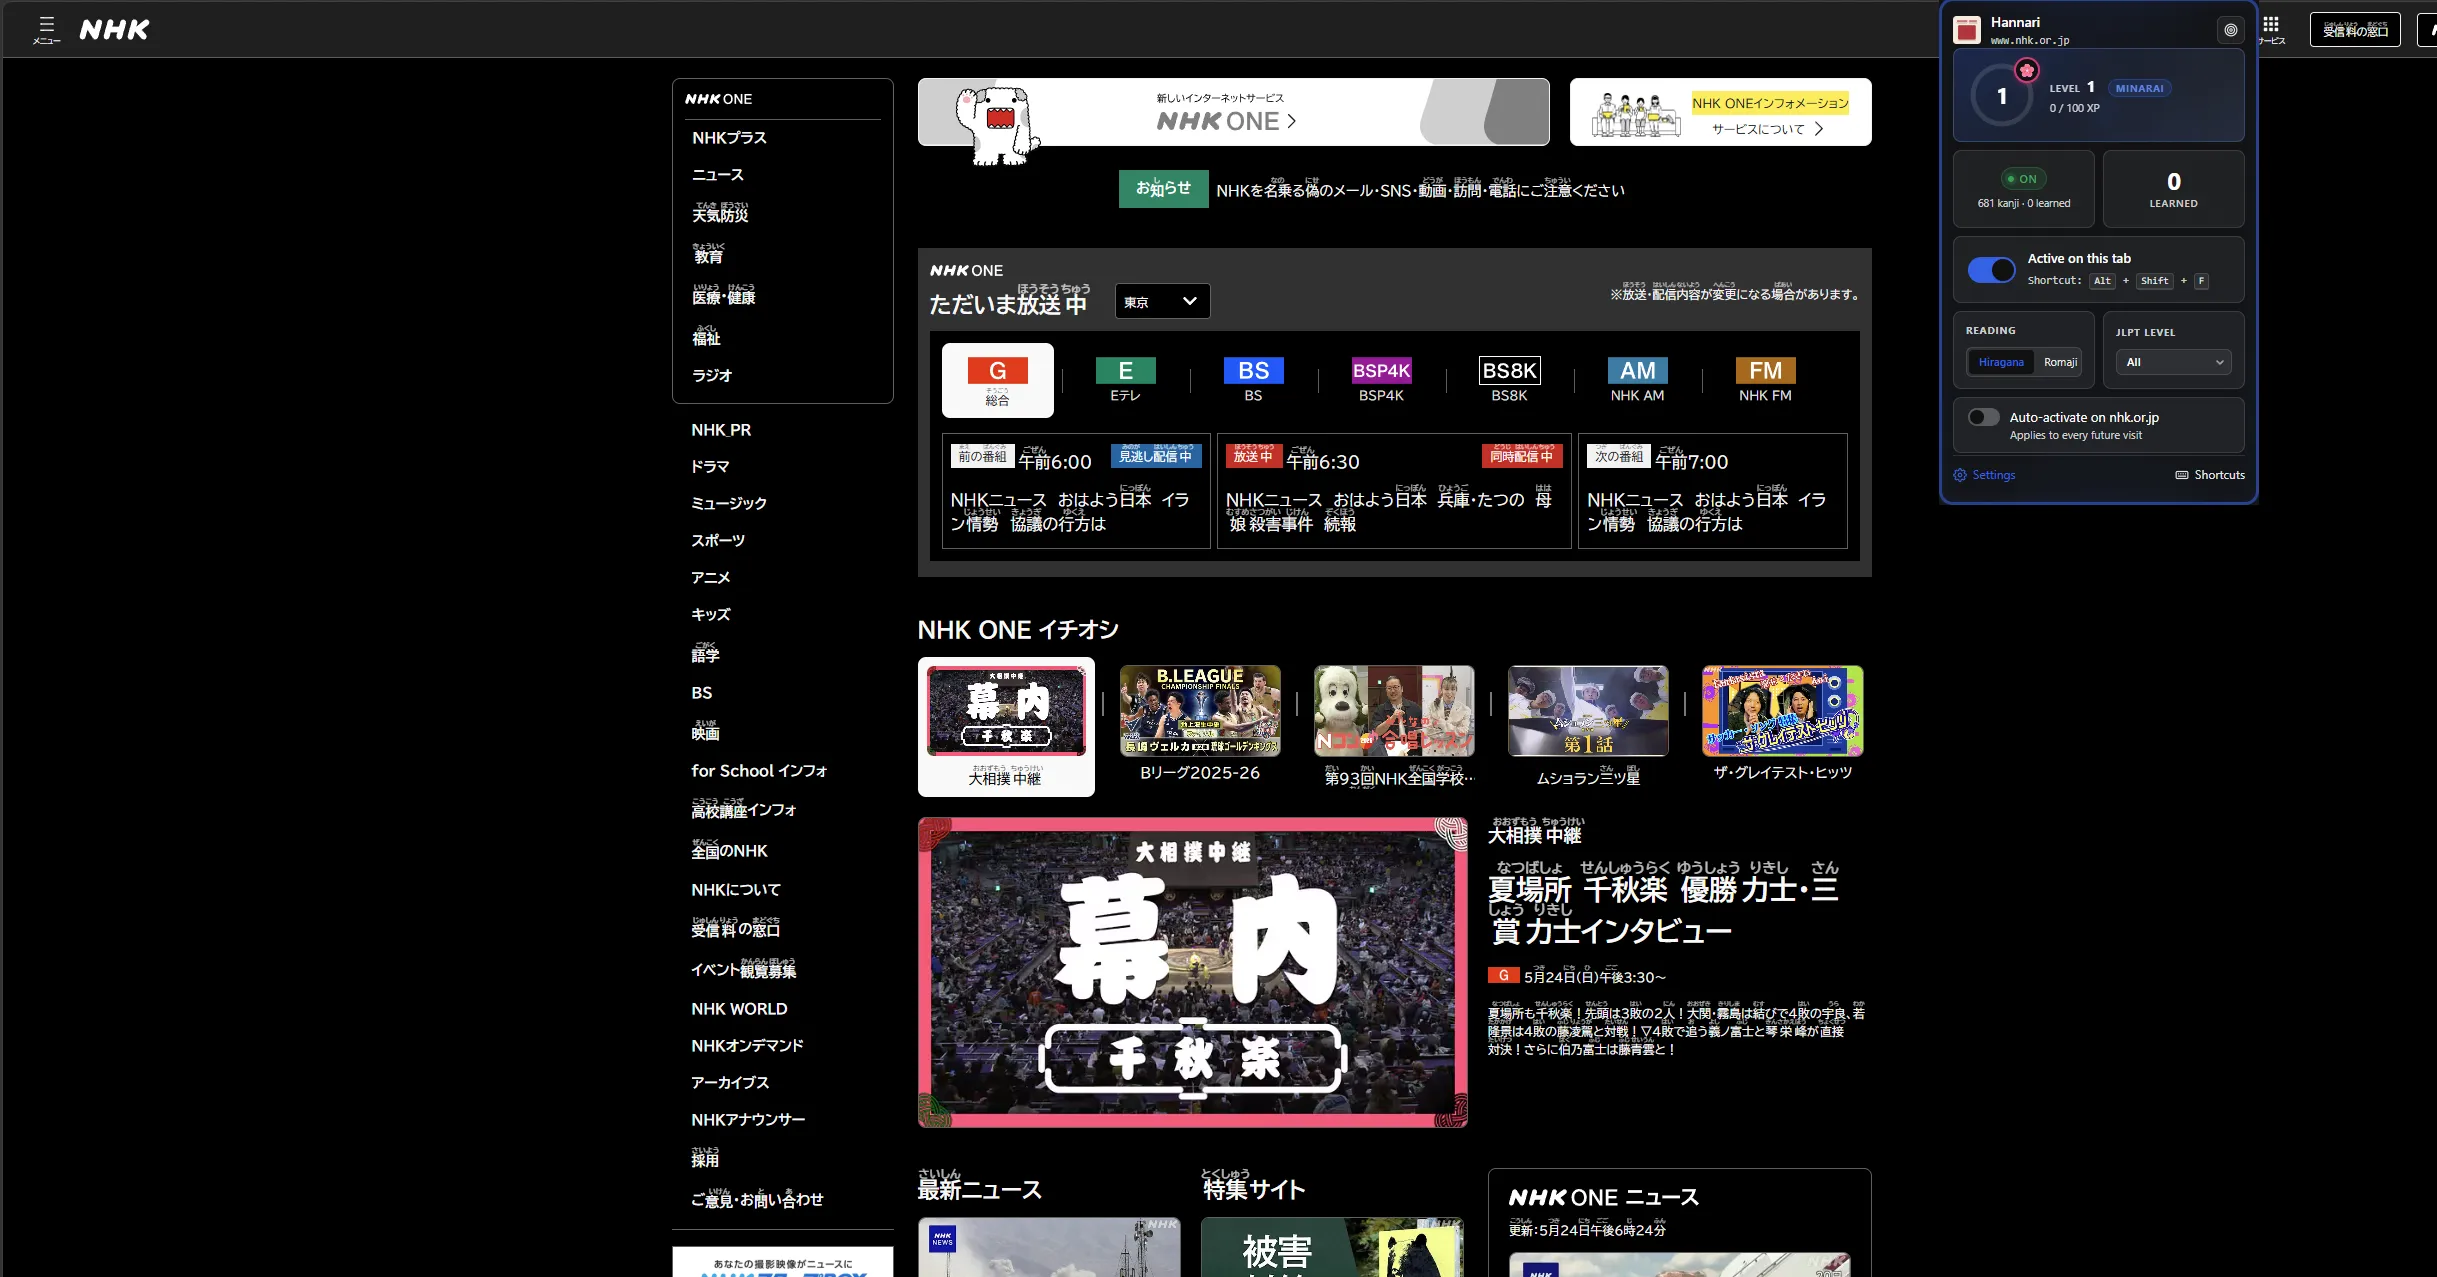This screenshot has width=2437, height=1277.
Task: Click the red G channel badge by 5月24日
Action: pyautogui.click(x=1503, y=975)
